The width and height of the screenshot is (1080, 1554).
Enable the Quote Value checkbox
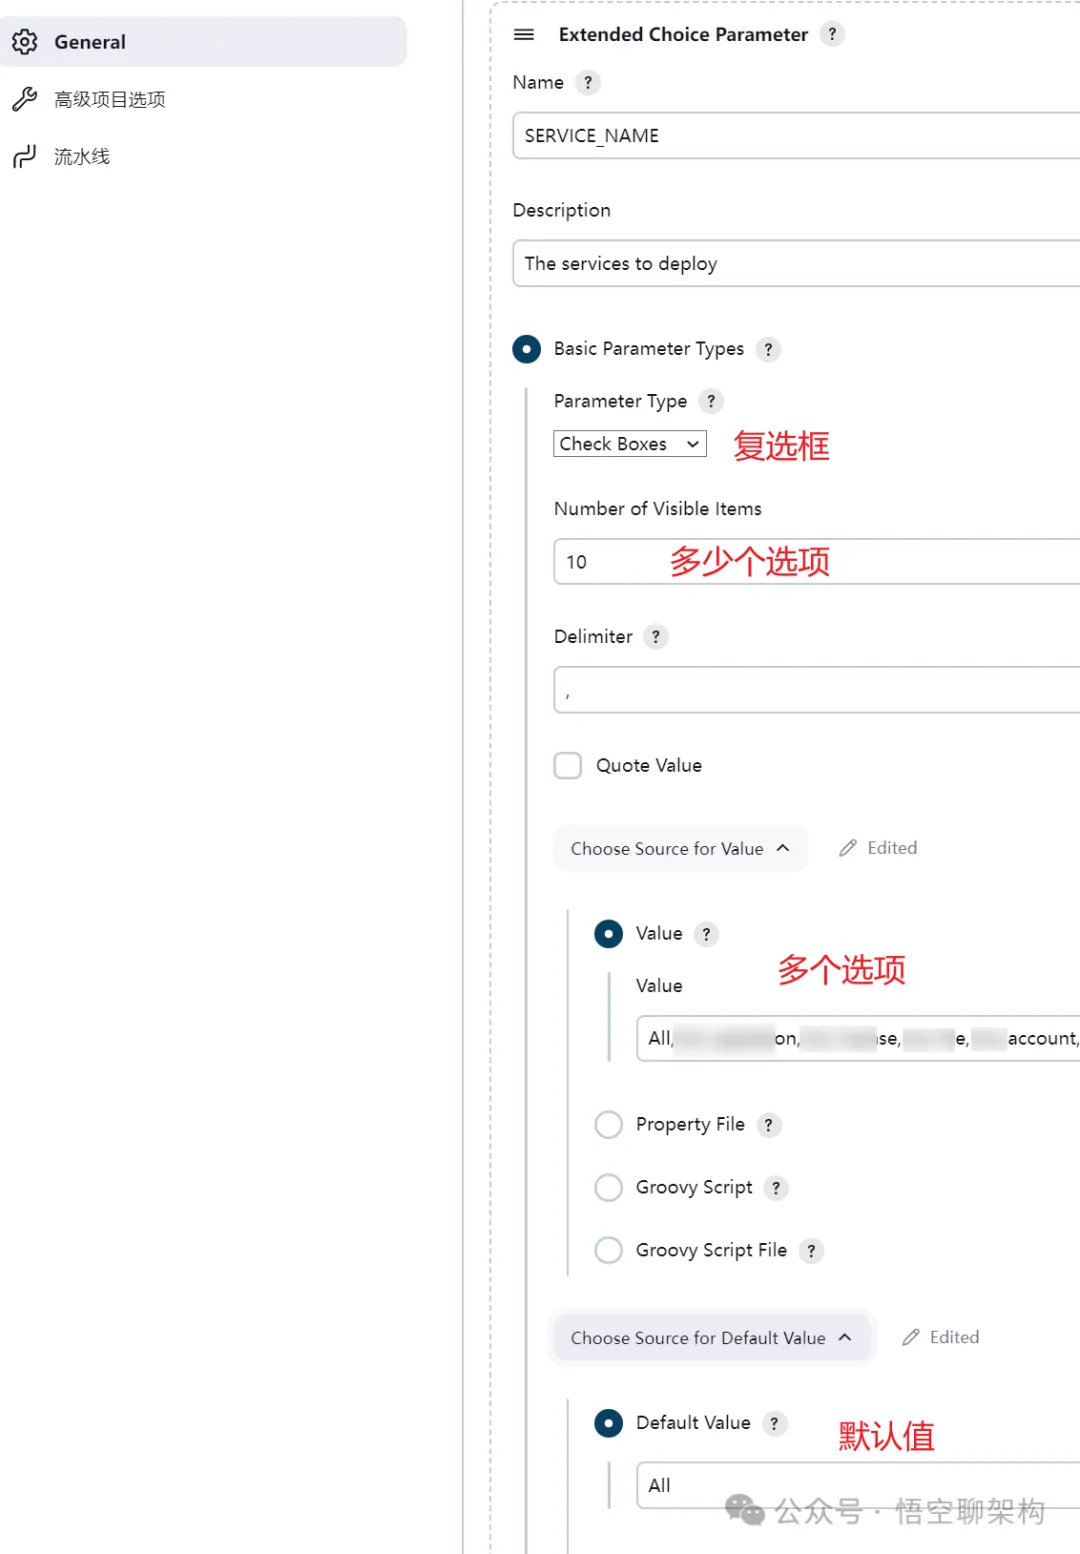[x=567, y=765]
